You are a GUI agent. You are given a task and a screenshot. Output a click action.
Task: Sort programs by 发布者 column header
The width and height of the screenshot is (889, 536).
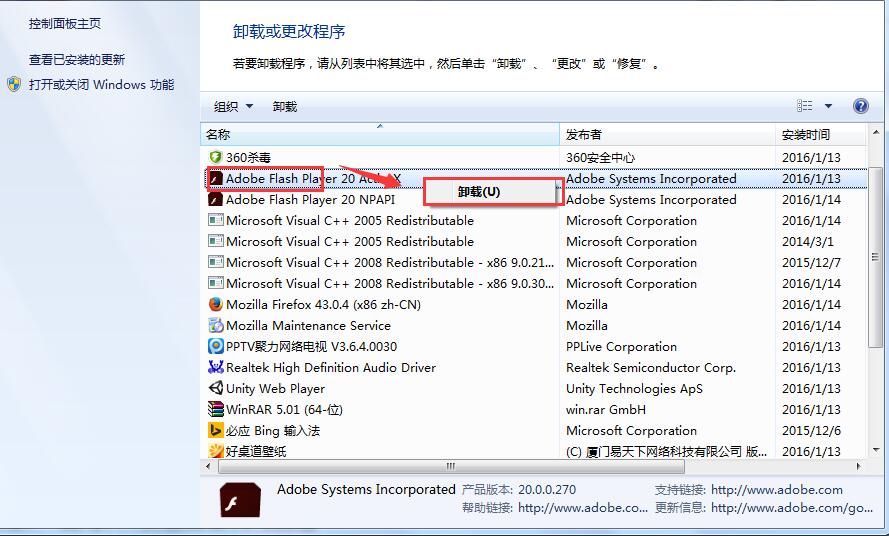pyautogui.click(x=667, y=135)
